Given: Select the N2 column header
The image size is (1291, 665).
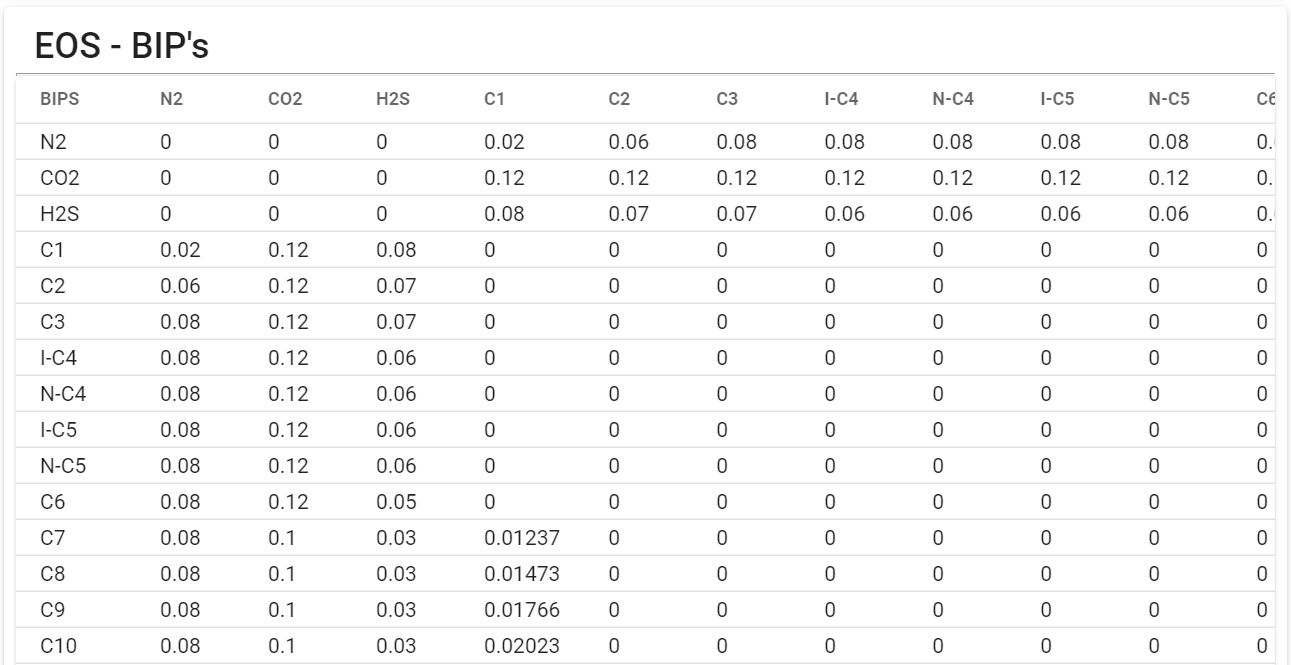Looking at the screenshot, I should [x=172, y=99].
